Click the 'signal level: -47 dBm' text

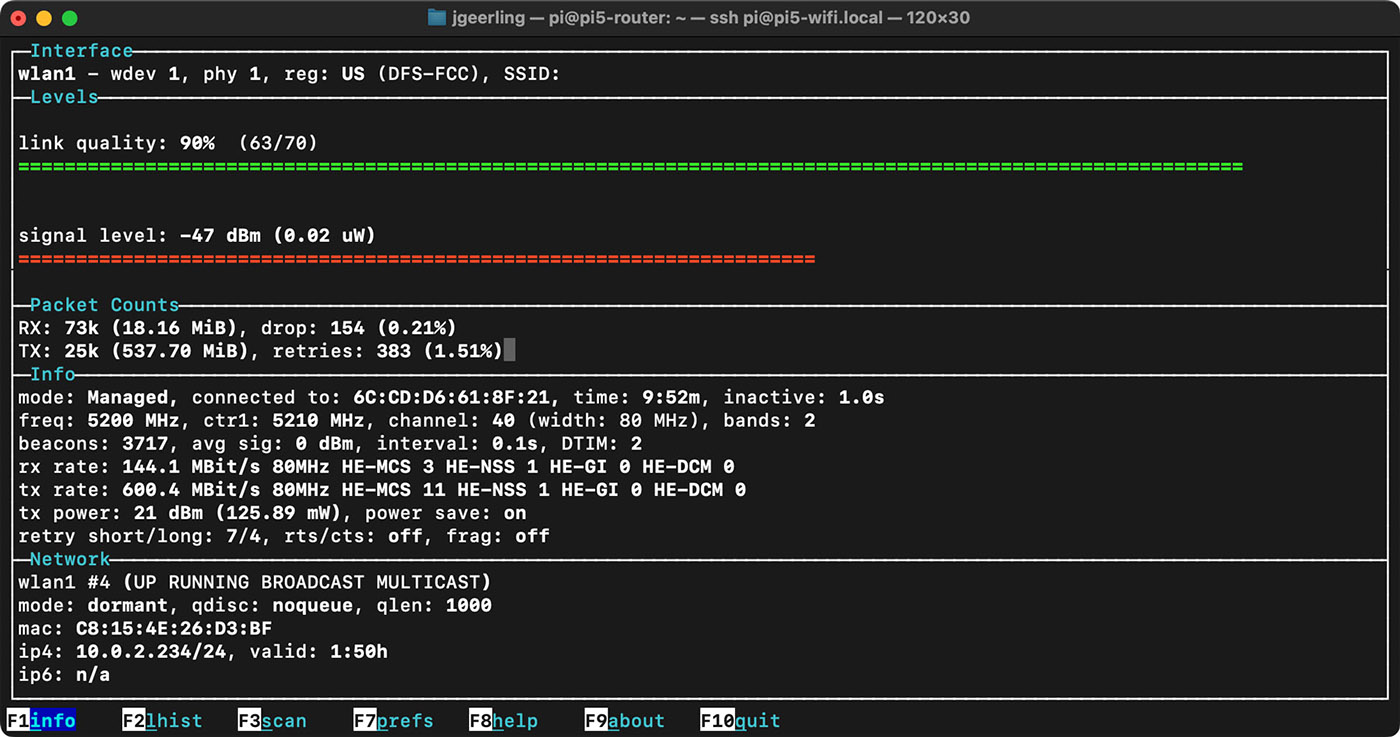tap(139, 236)
